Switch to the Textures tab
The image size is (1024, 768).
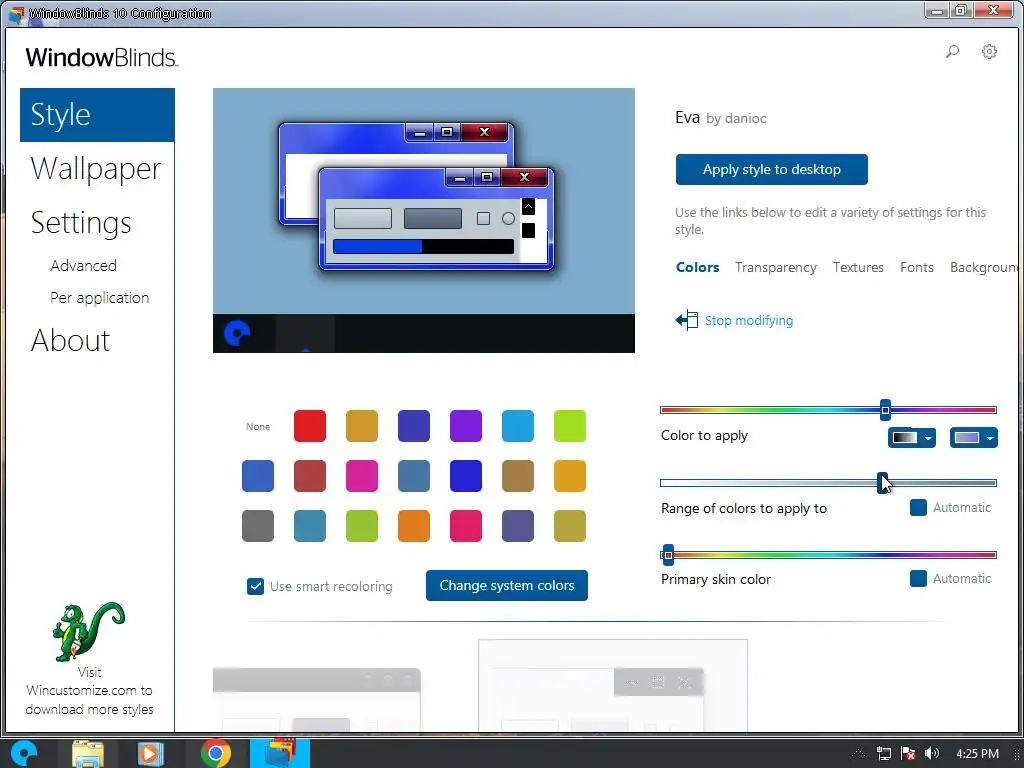pos(858,267)
